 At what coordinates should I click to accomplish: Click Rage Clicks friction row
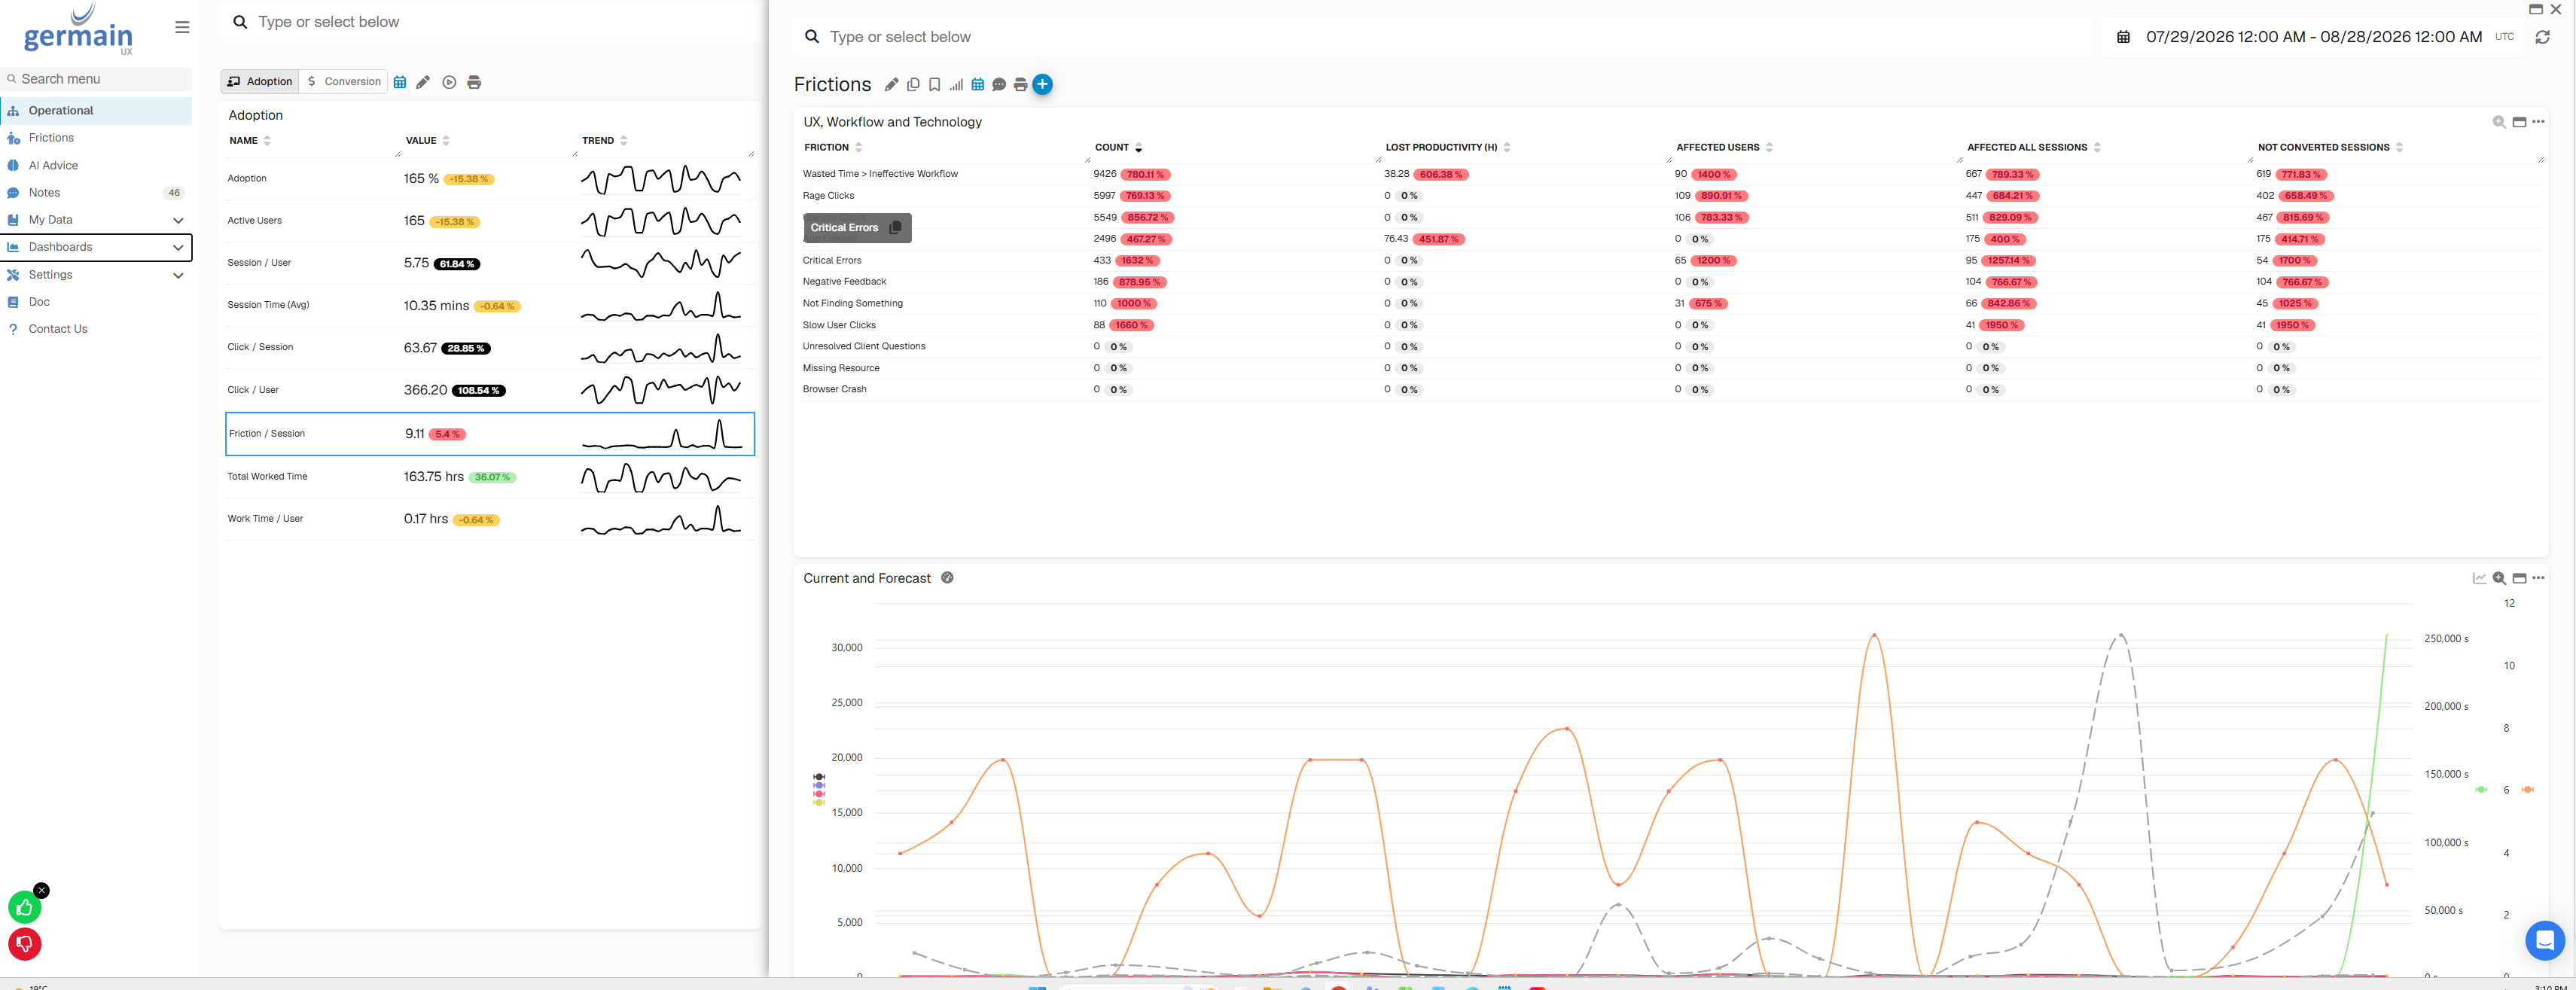pyautogui.click(x=1670, y=196)
